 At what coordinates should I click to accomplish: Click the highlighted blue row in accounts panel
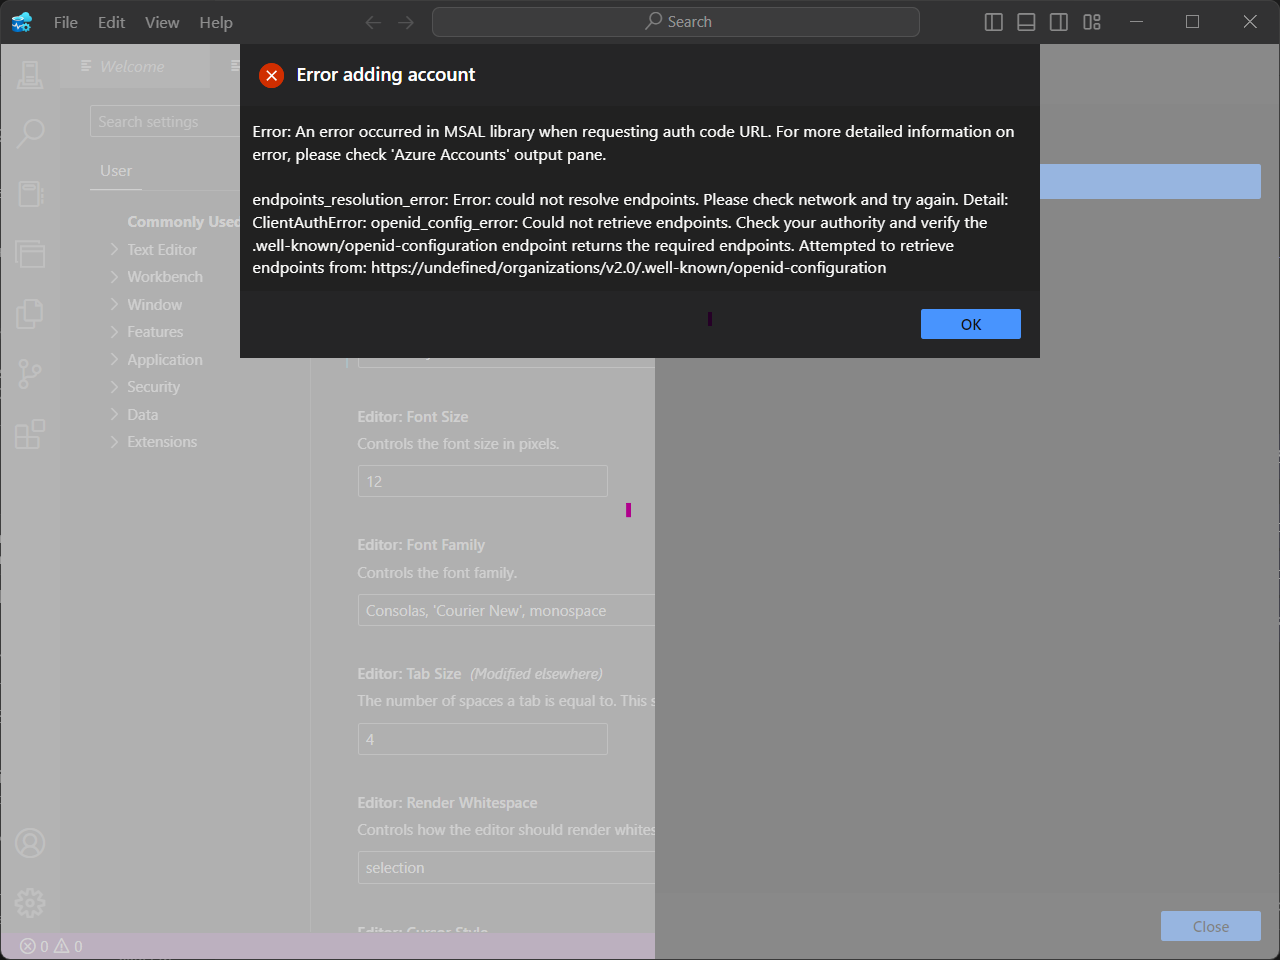(x=1150, y=182)
